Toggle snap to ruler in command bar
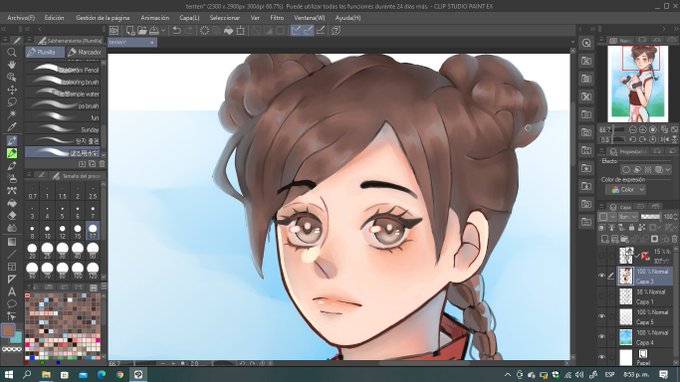 296,30
